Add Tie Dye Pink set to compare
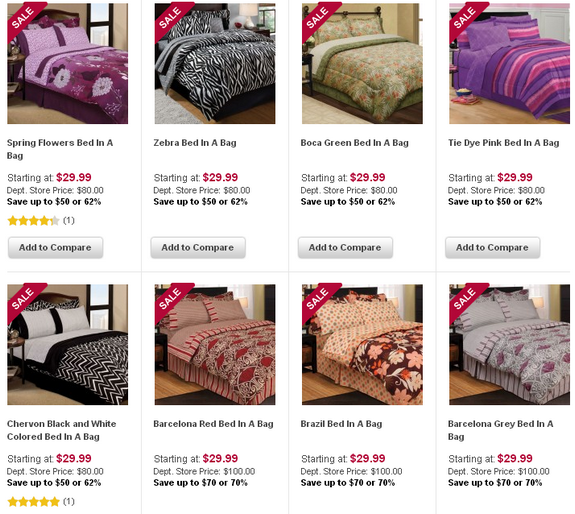This screenshot has width=575, height=514. point(492,248)
